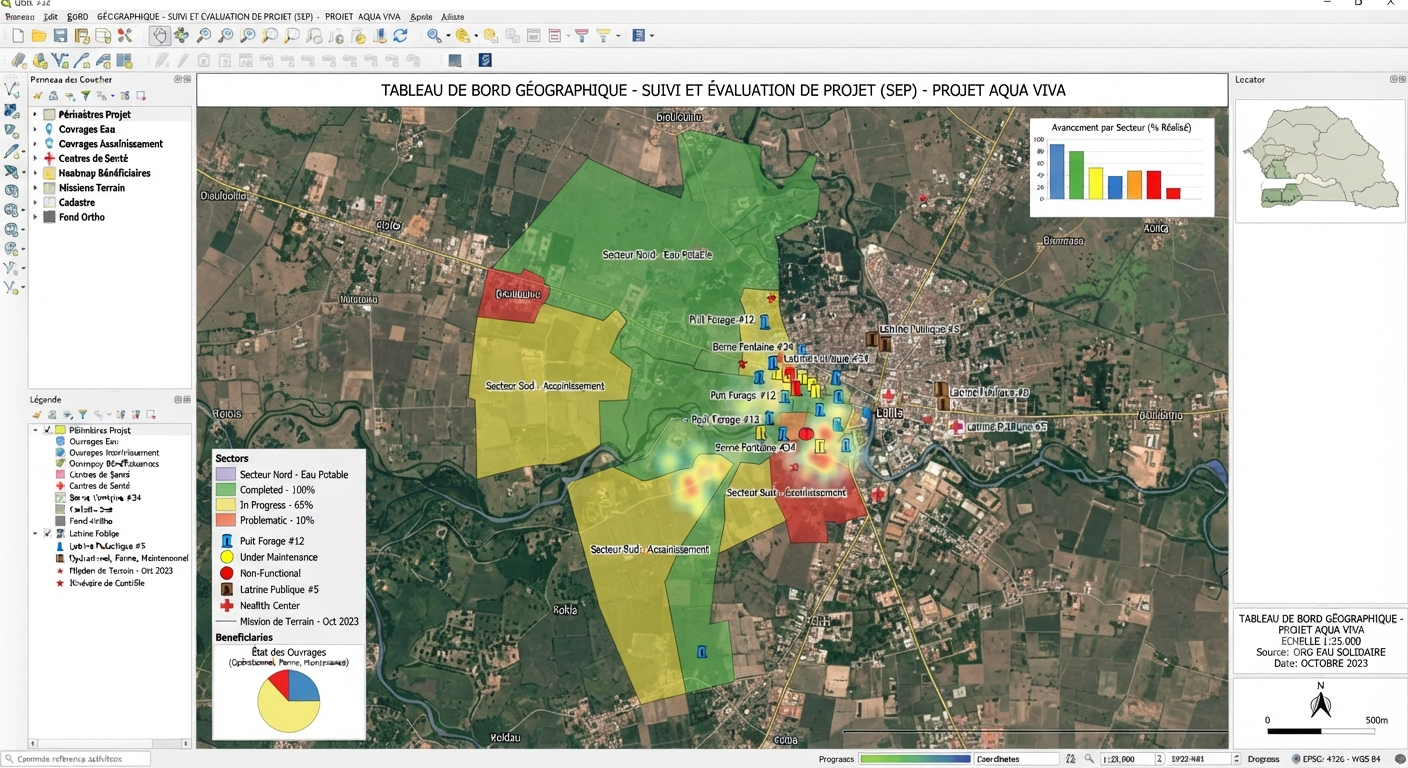1408x768 pixels.
Task: Click the filter funnel in Couches panel toolbar
Action: (85, 96)
